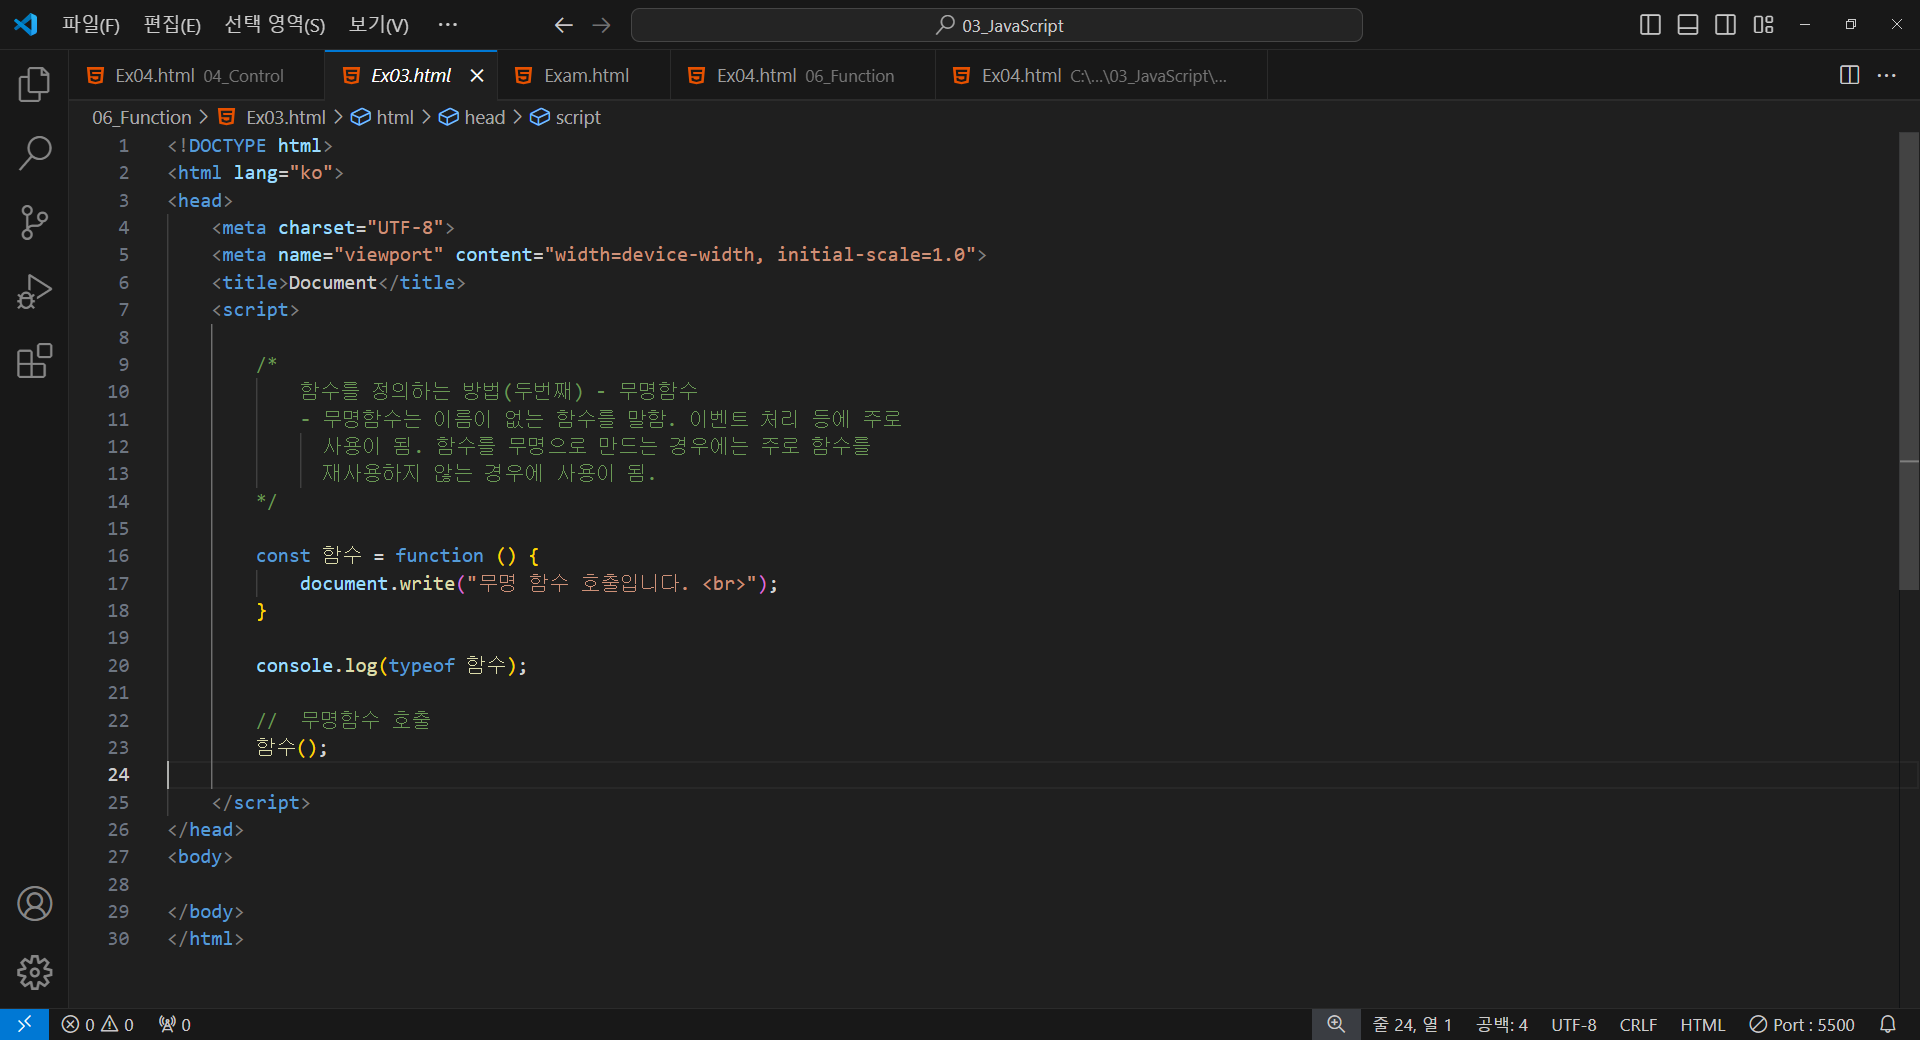
Task: Open the Explorer view in the activity bar
Action: click(x=34, y=85)
